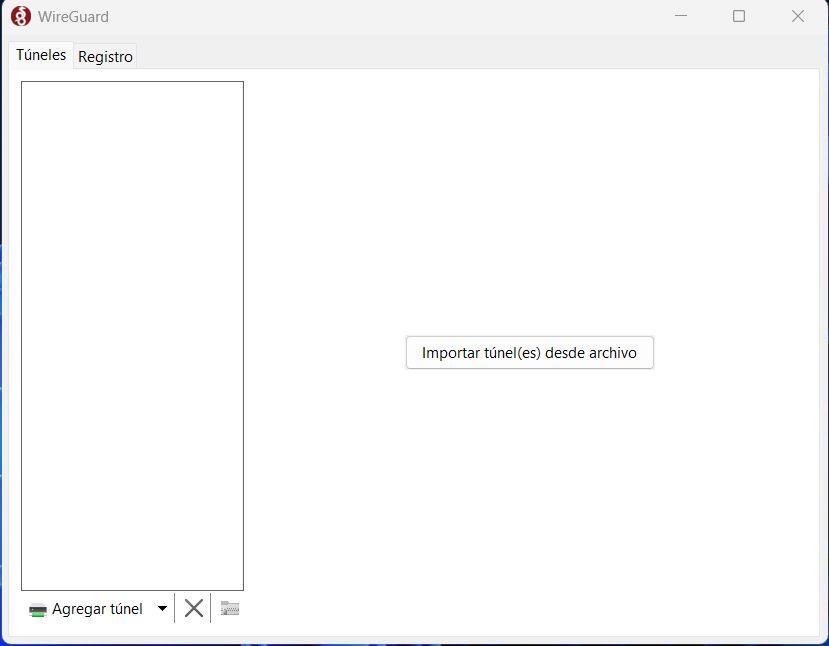Click inside the empty tunnel list box

point(132,336)
